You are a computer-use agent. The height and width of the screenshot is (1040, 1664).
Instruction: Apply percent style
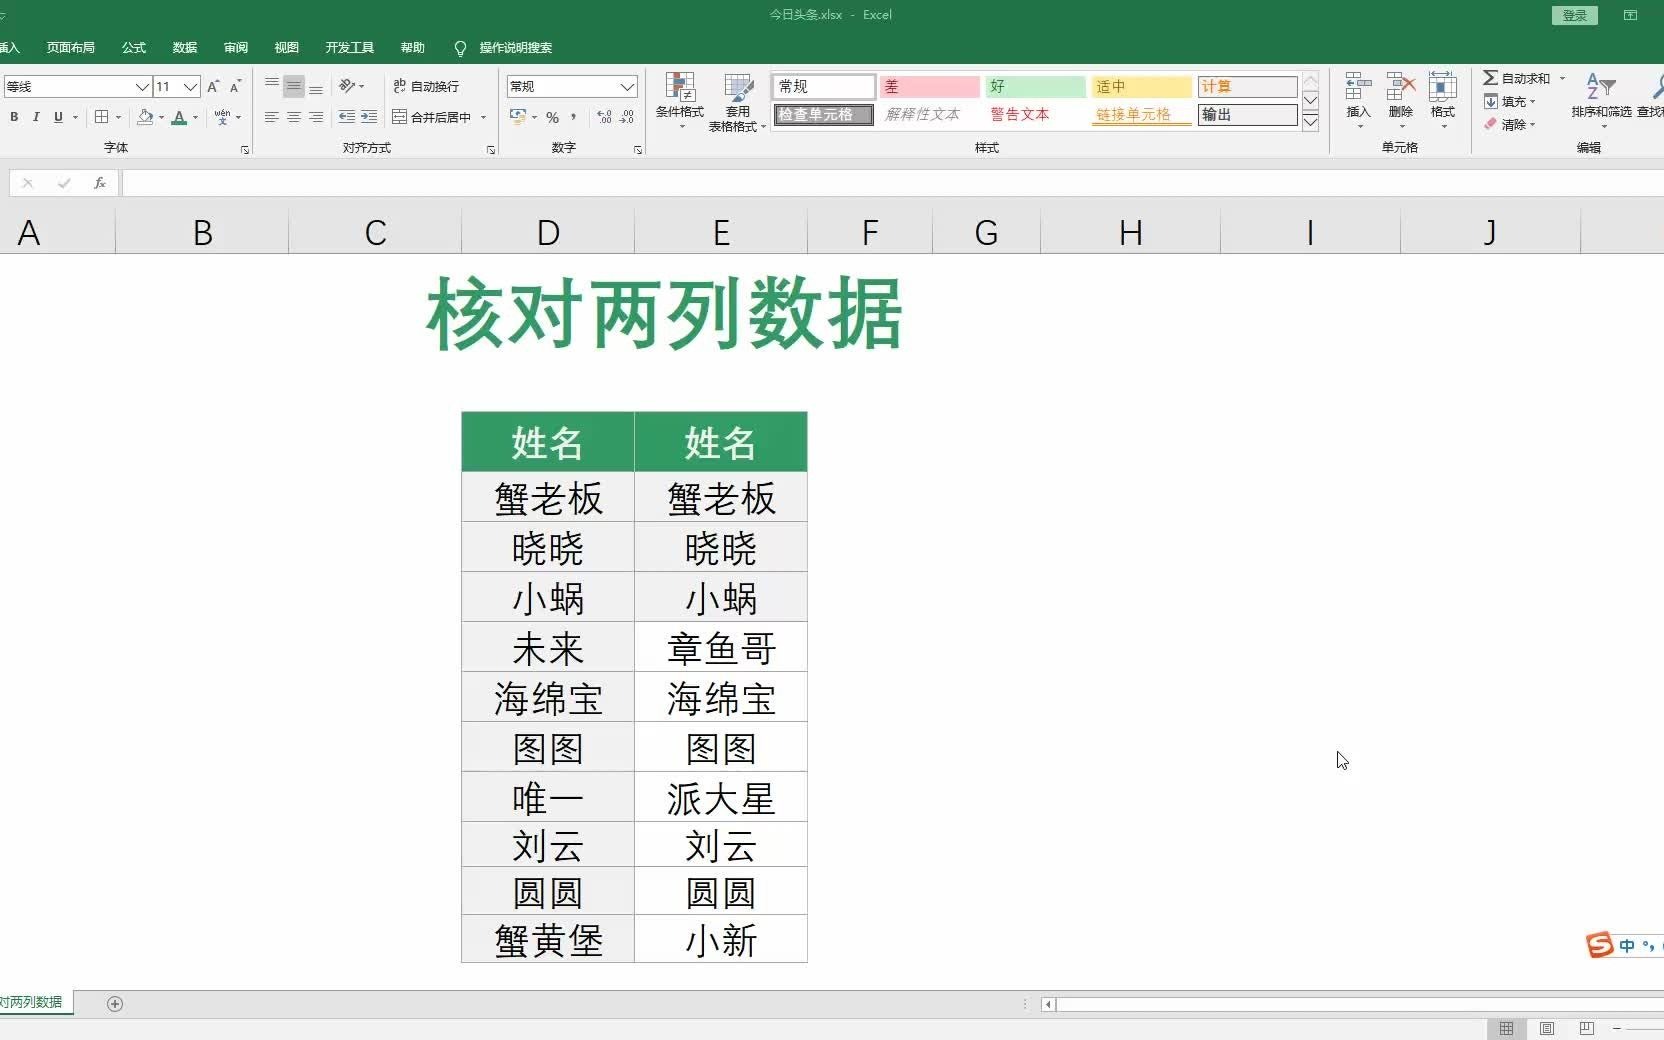[552, 117]
